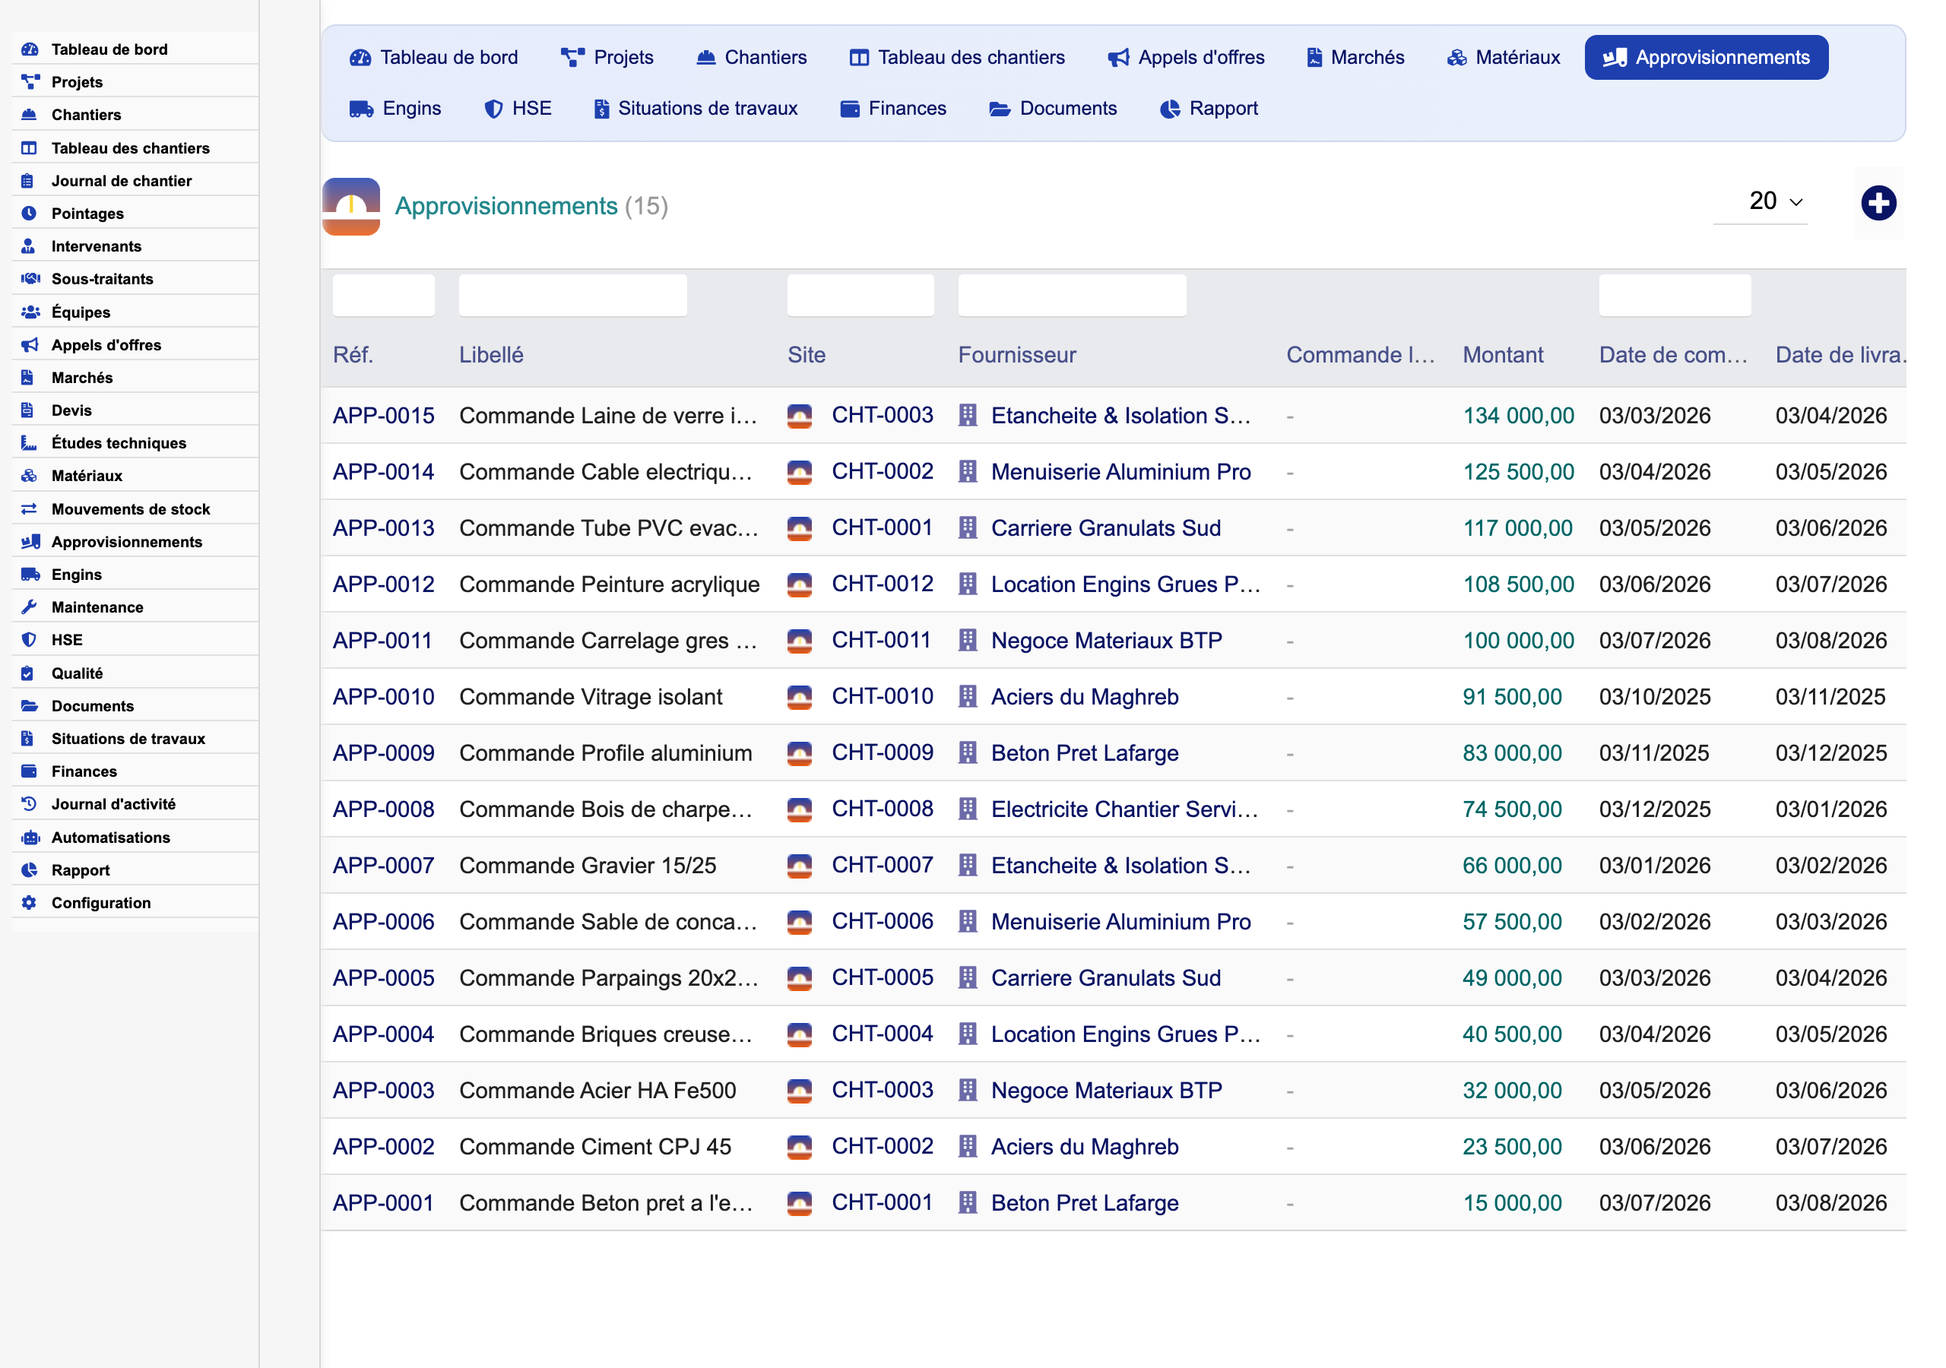Click the Site filter input field
Viewport: 1946px width, 1368px height.
861,296
